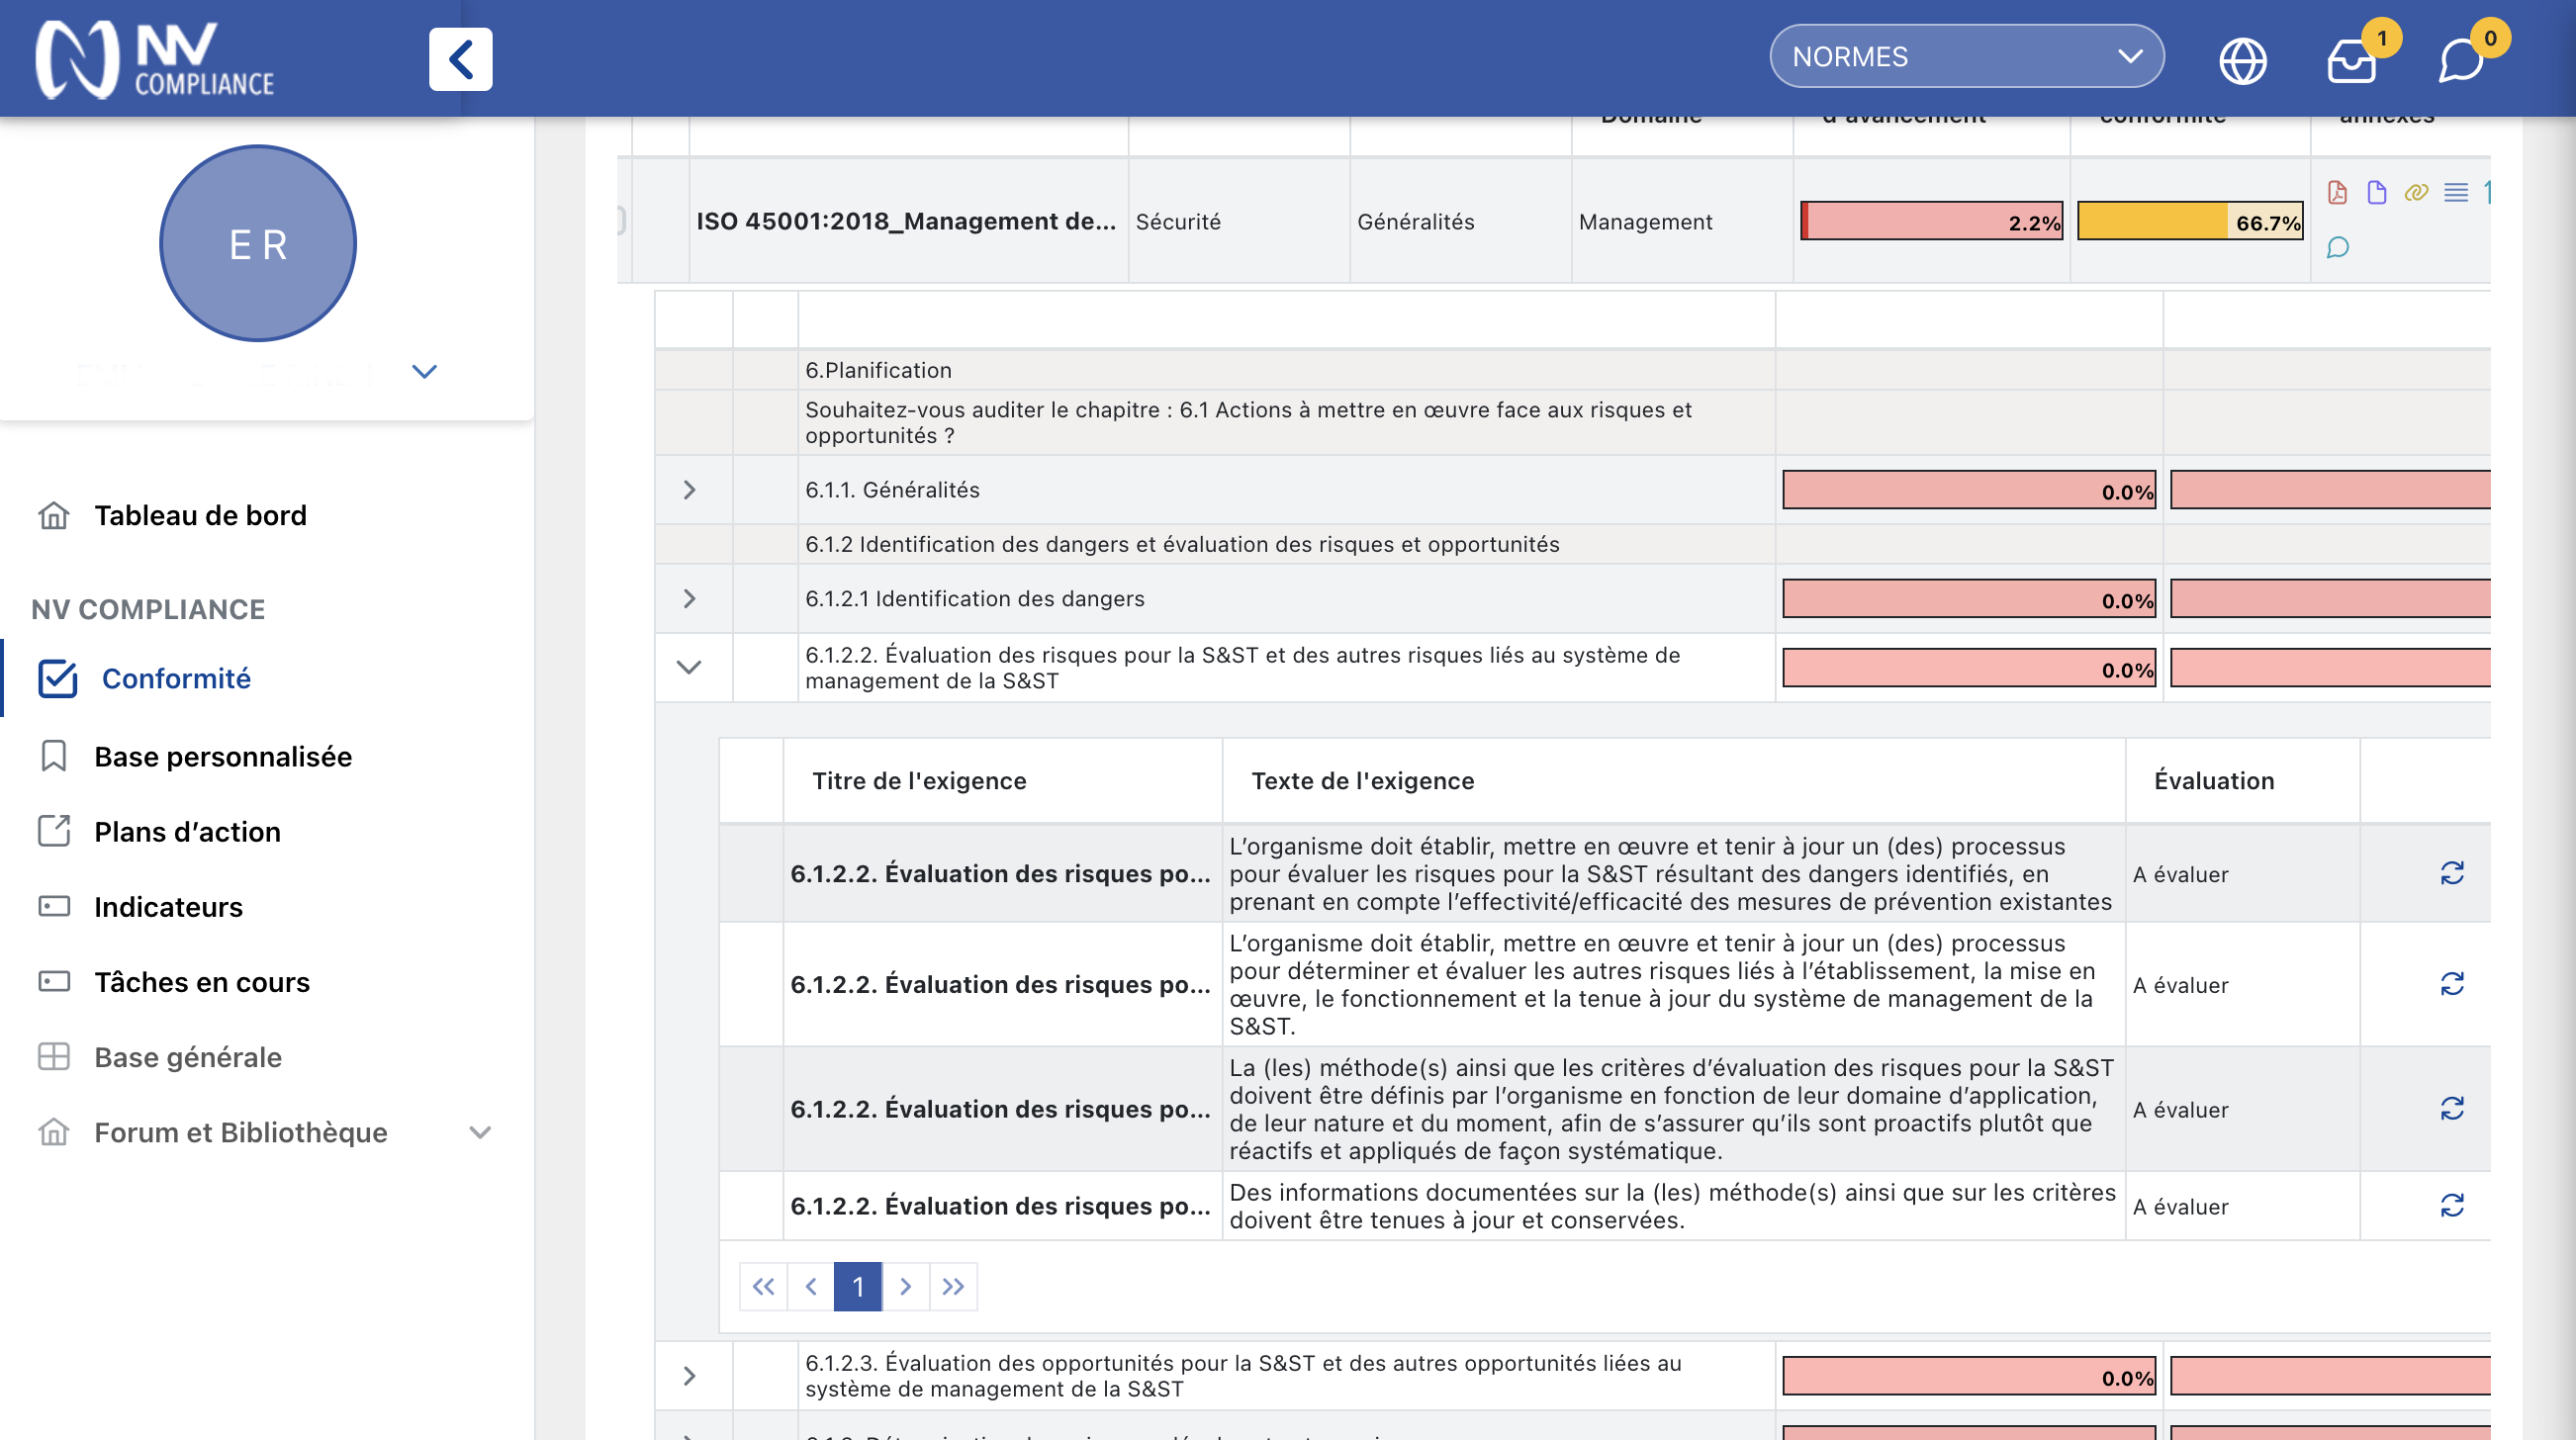Screen dimensions: 2576x1440
Task: Go to previous page of requirements
Action: (811, 1286)
